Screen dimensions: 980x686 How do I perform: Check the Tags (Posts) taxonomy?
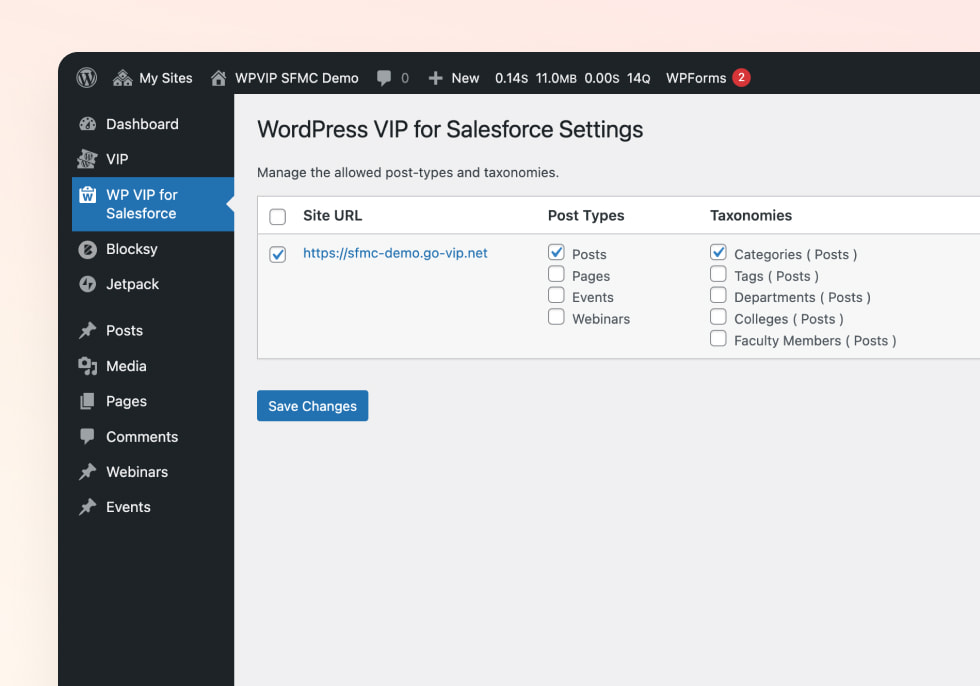tap(718, 275)
